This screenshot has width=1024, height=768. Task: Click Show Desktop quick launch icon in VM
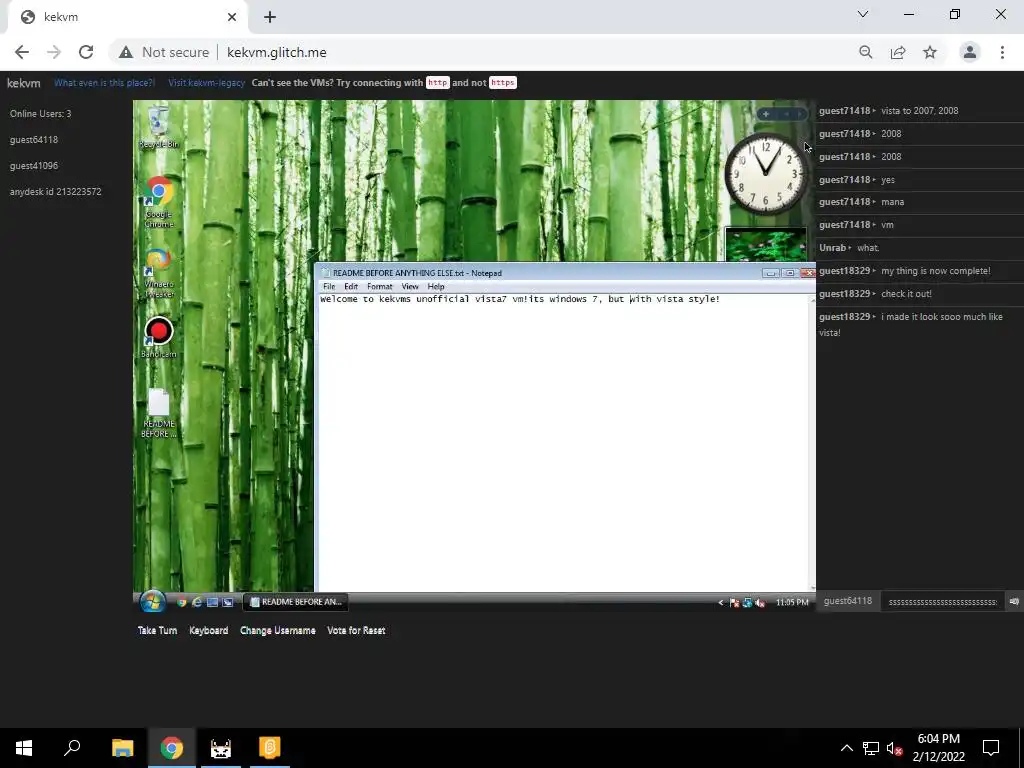[x=212, y=602]
